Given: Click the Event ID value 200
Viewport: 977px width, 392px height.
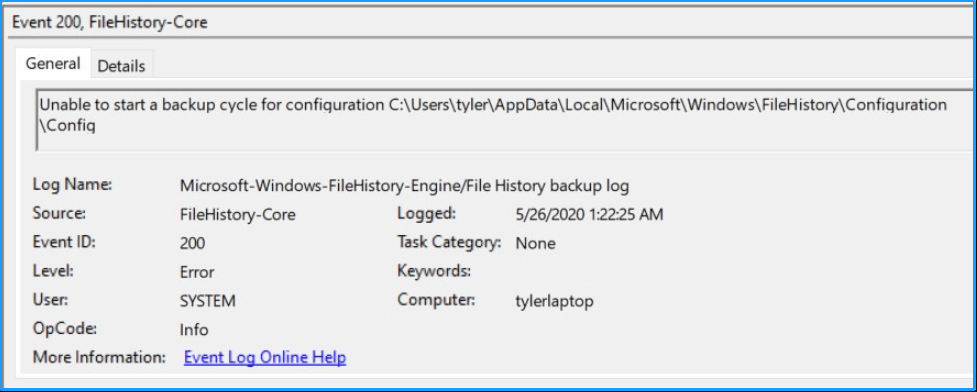Looking at the screenshot, I should pyautogui.click(x=193, y=243).
